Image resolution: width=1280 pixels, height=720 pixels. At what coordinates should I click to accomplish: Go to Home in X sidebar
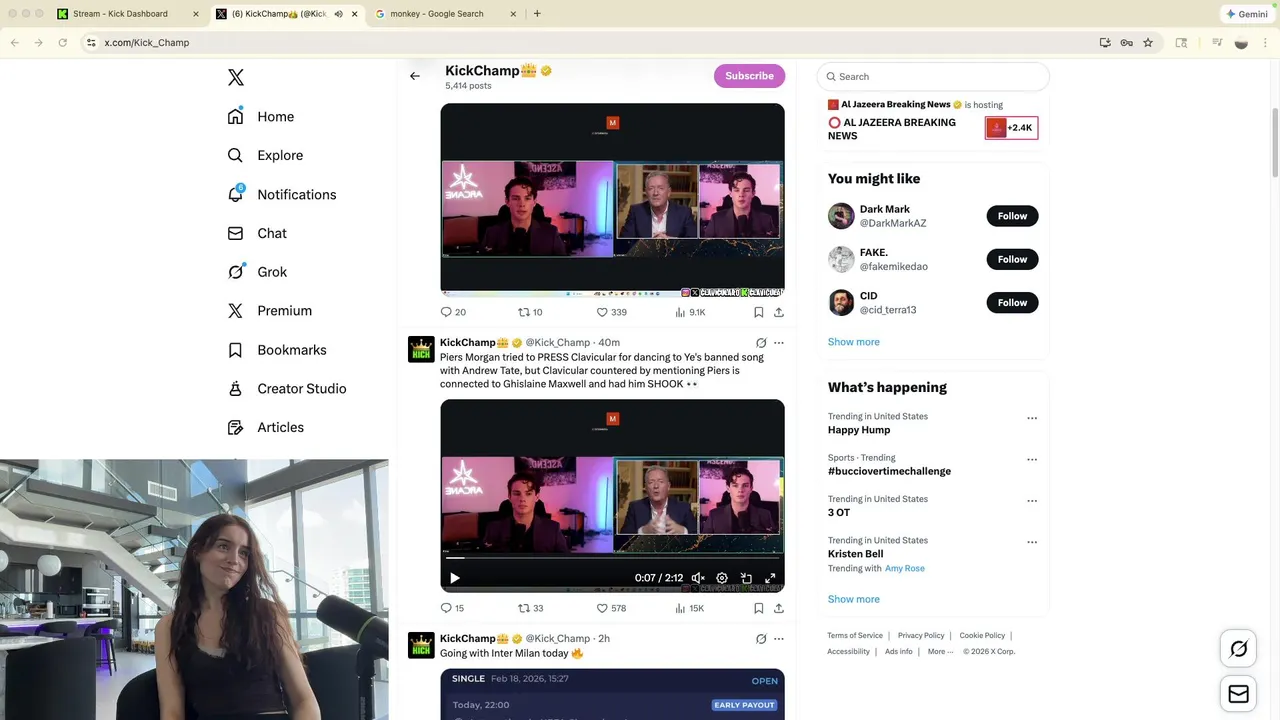point(261,117)
